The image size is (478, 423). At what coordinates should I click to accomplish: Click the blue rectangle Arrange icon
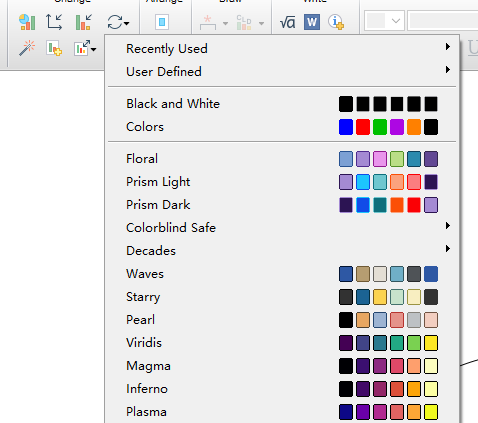click(x=162, y=22)
